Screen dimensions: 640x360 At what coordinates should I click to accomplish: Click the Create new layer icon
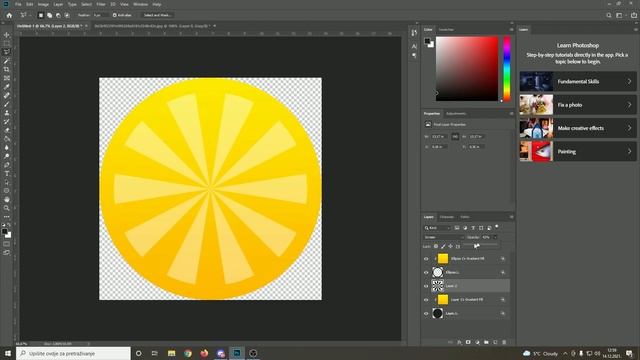(495, 342)
